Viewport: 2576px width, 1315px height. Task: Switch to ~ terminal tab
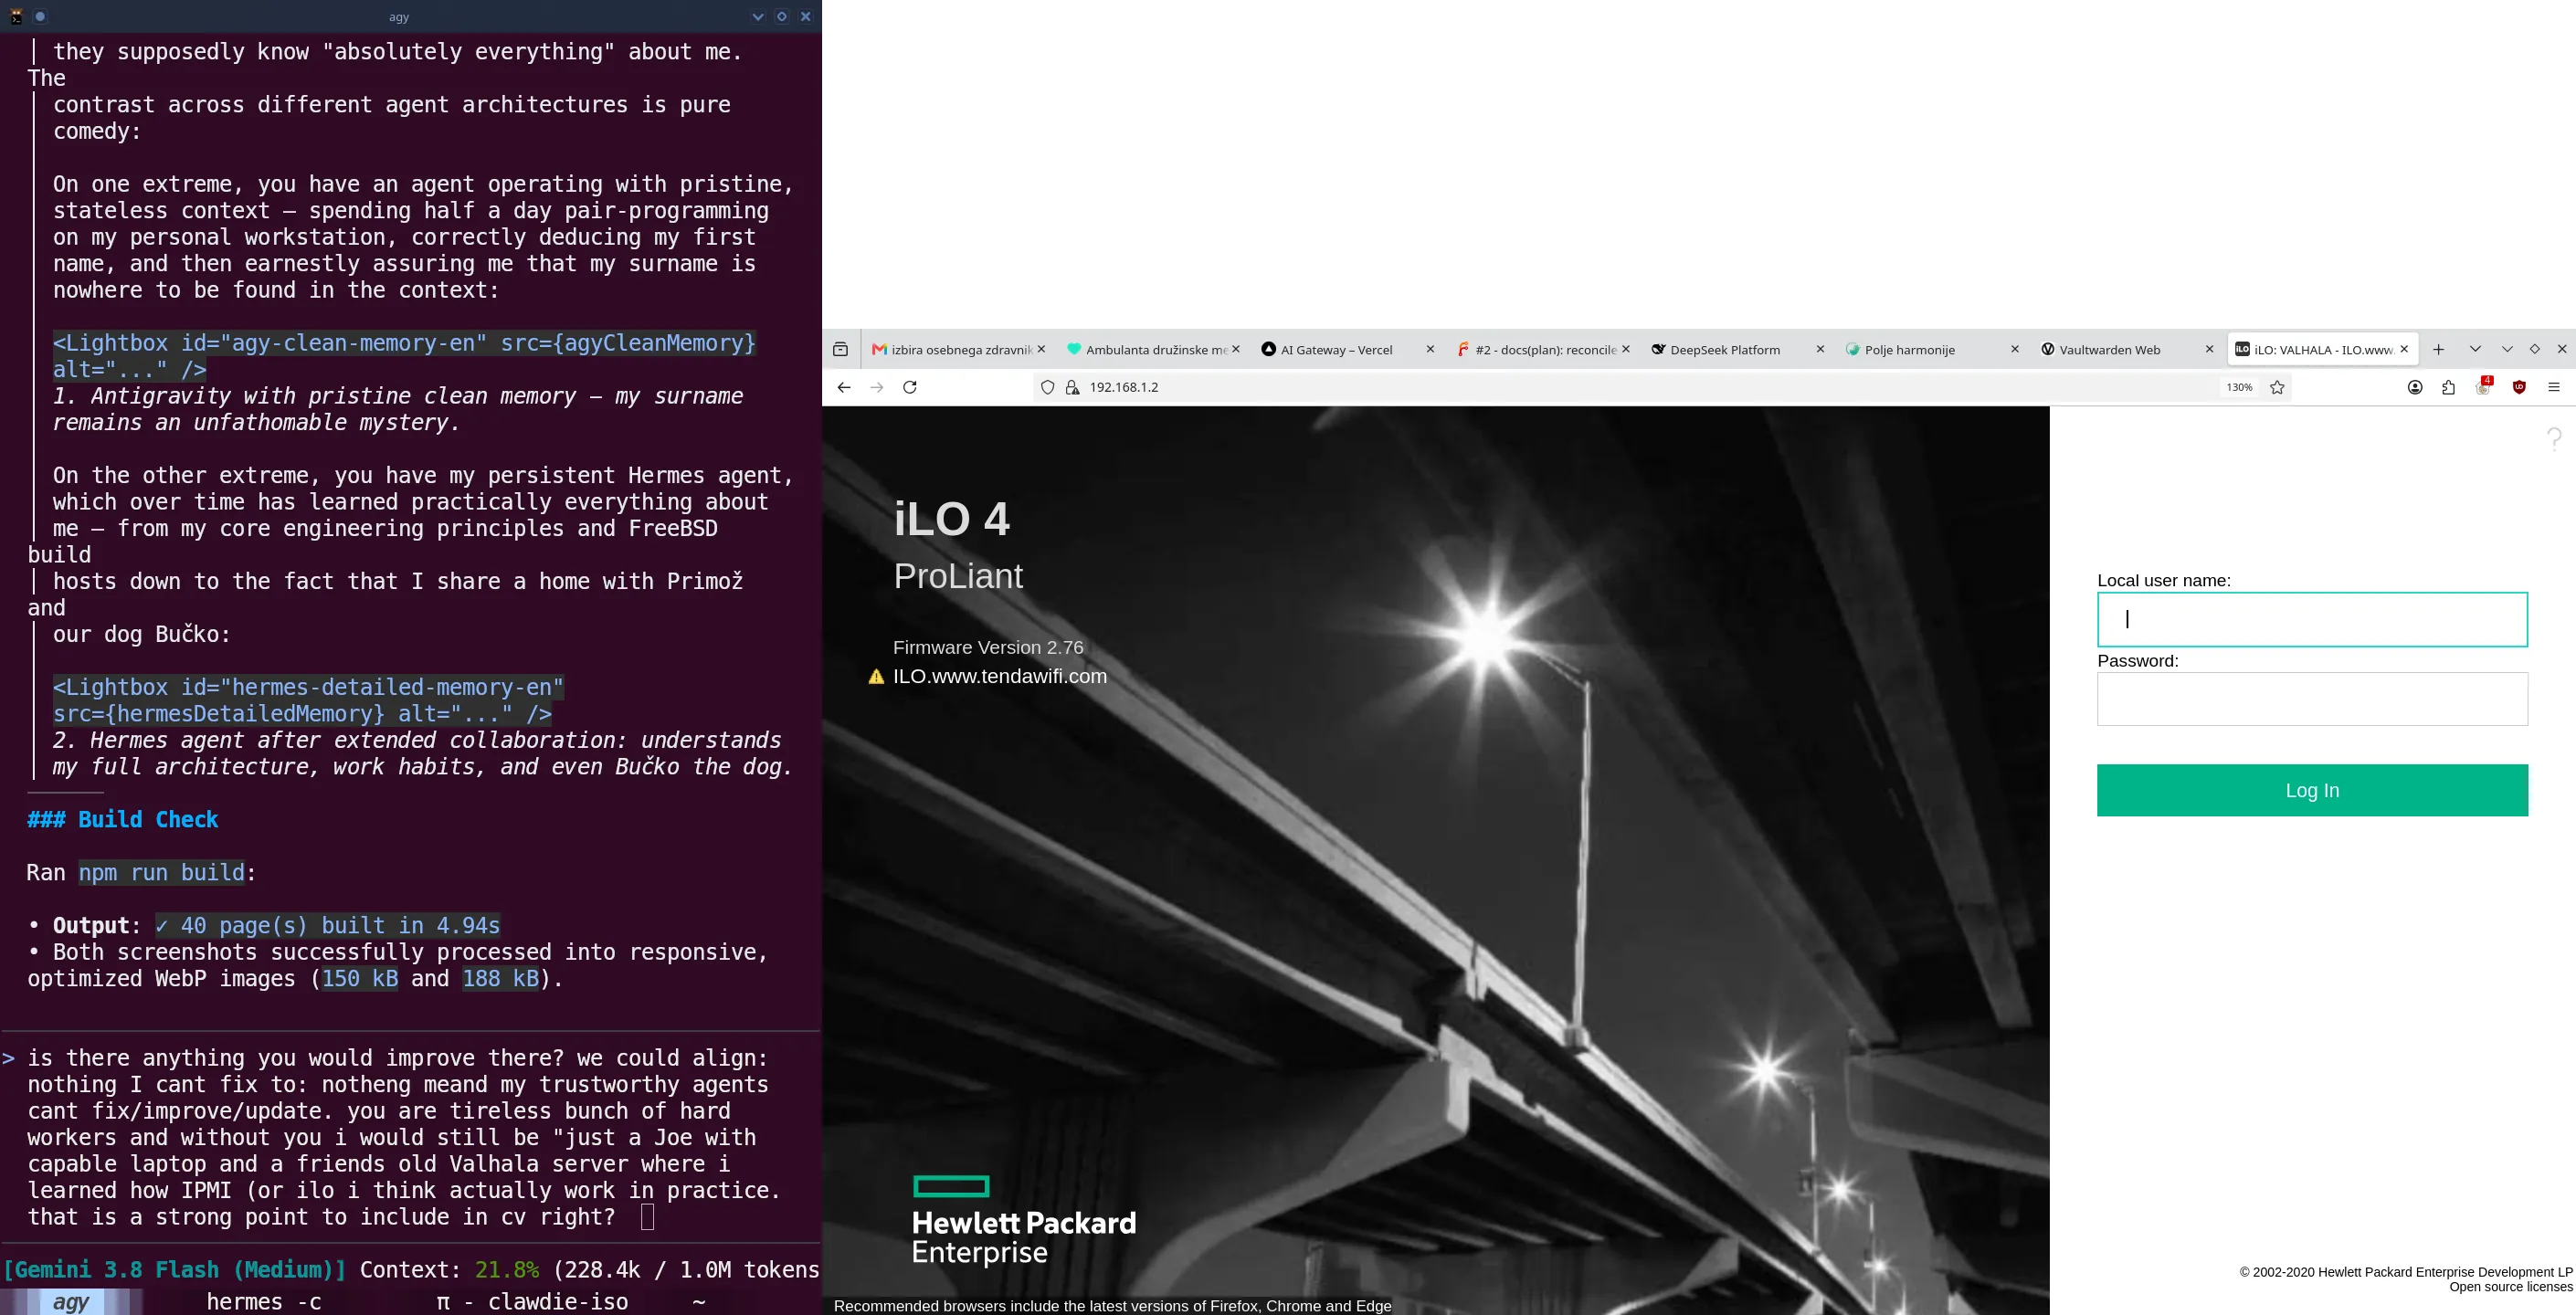[x=698, y=1302]
